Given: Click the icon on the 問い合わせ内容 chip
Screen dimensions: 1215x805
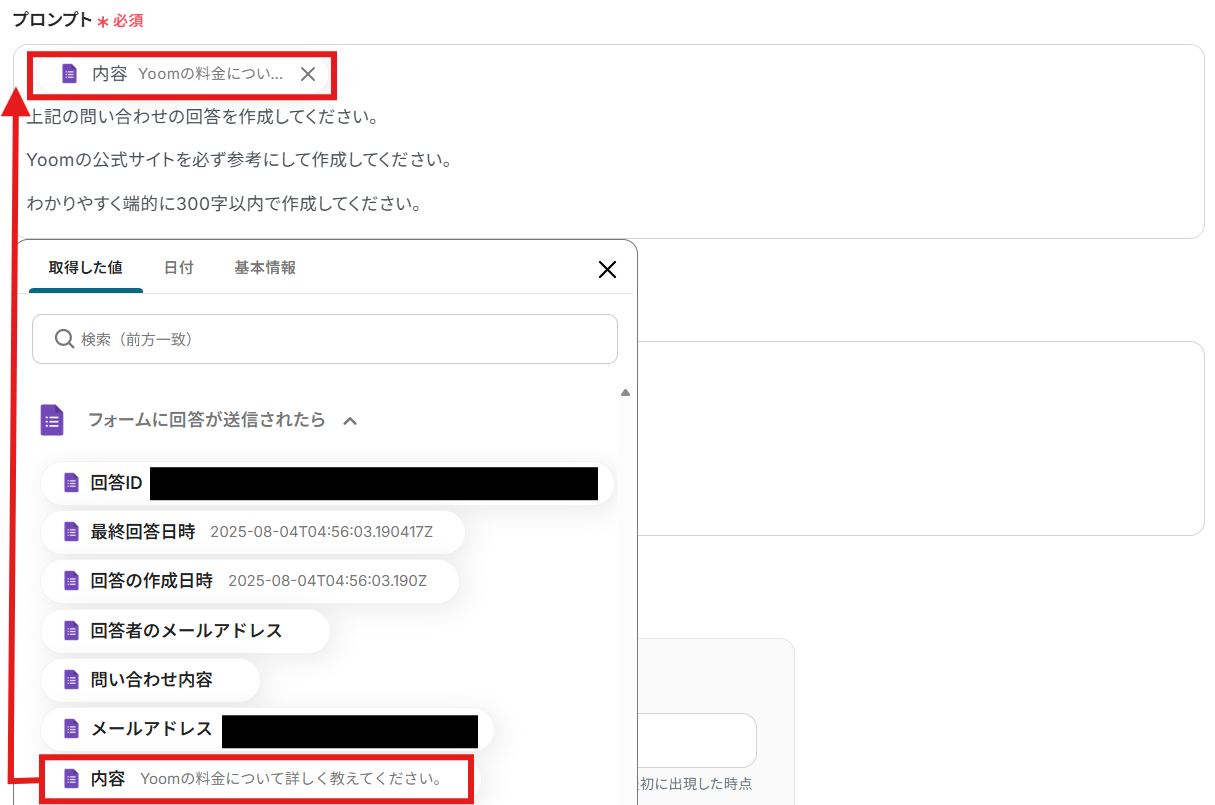Looking at the screenshot, I should [x=71, y=680].
